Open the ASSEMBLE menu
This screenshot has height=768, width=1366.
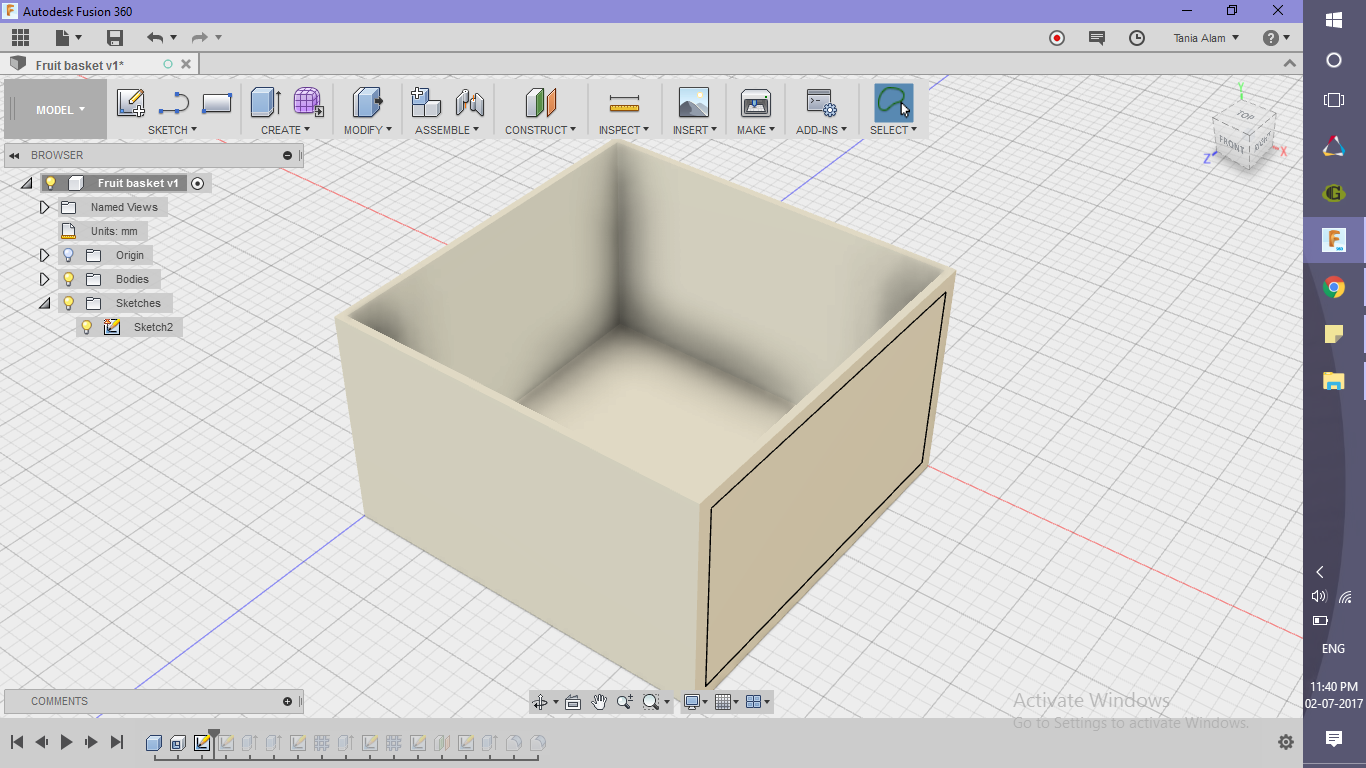coord(447,130)
